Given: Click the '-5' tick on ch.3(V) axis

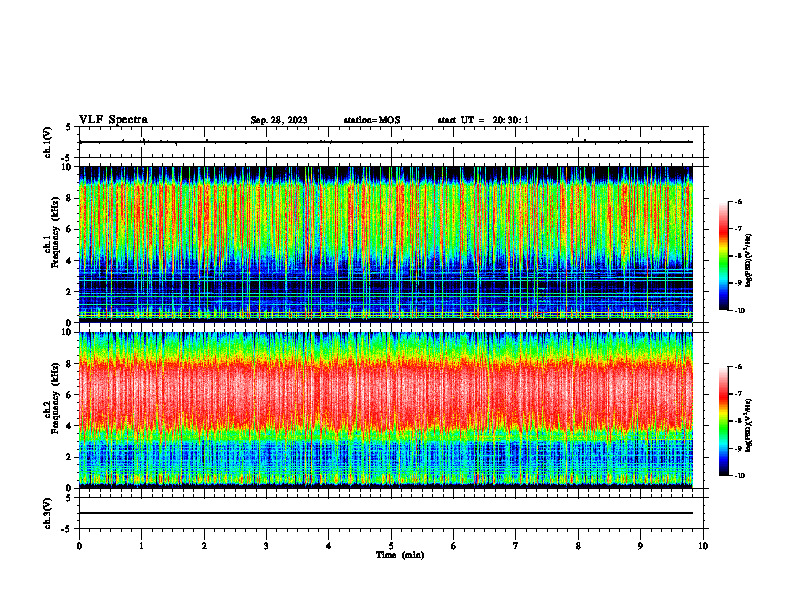Looking at the screenshot, I should 67,529.
